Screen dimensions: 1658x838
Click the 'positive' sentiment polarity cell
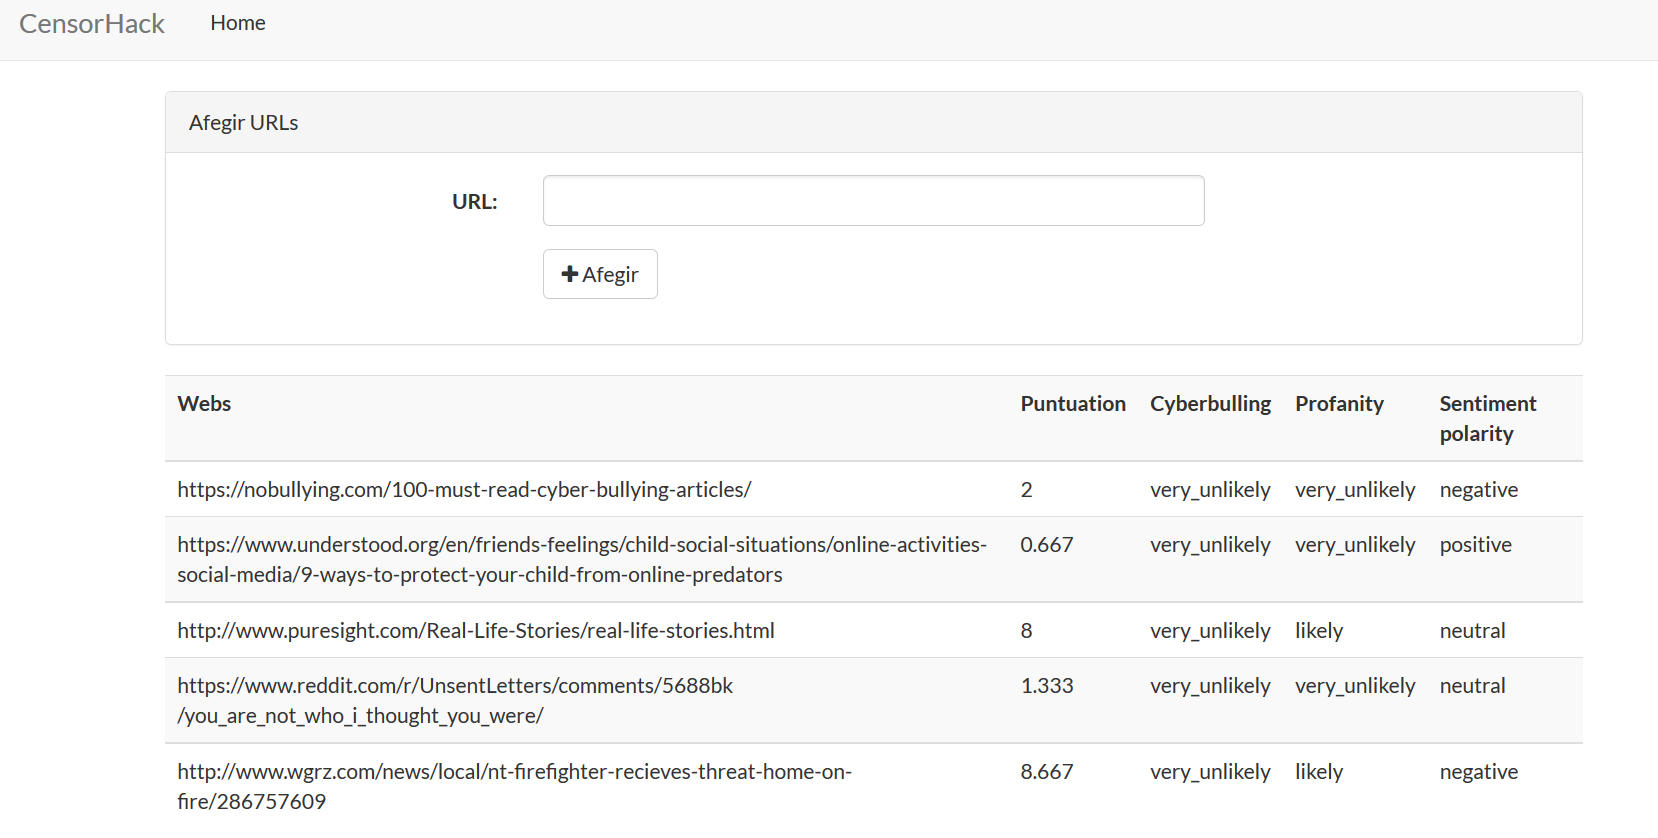[x=1475, y=545]
